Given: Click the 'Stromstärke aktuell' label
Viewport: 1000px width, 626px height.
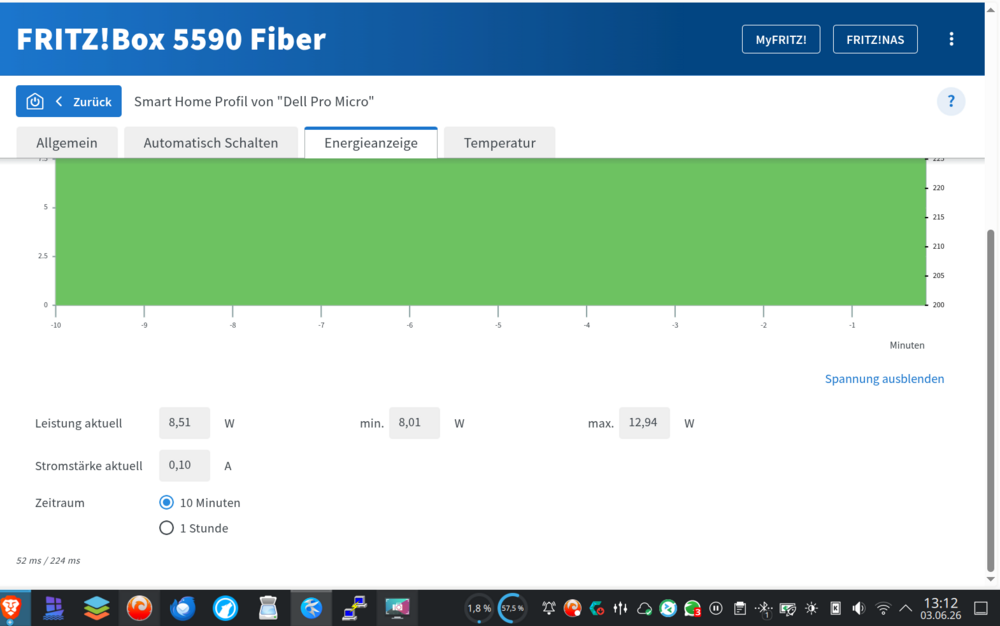Looking at the screenshot, I should pyautogui.click(x=89, y=466).
